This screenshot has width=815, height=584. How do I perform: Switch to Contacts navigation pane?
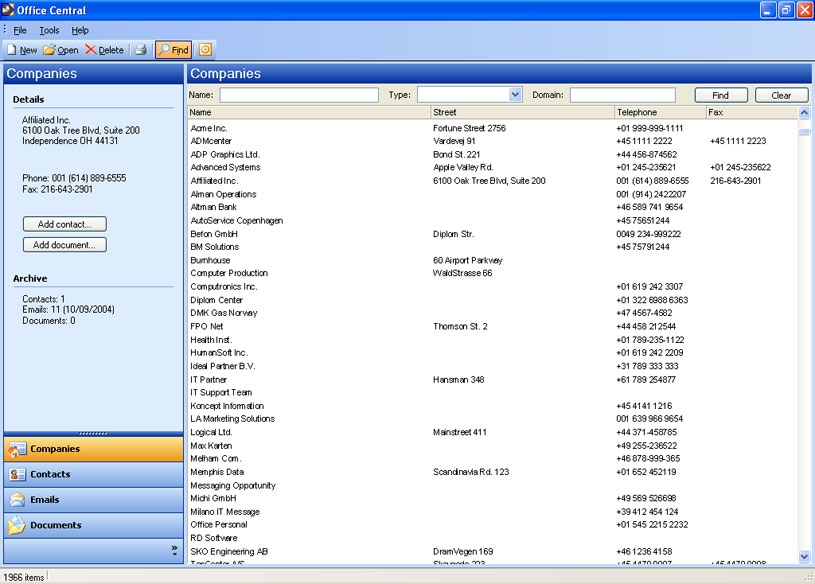[94, 474]
